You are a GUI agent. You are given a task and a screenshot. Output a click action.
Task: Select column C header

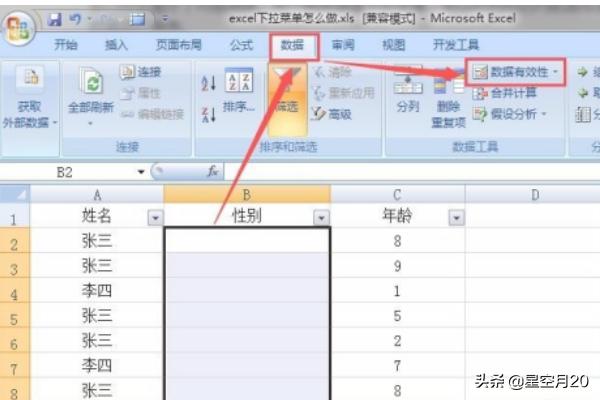pyautogui.click(x=398, y=195)
